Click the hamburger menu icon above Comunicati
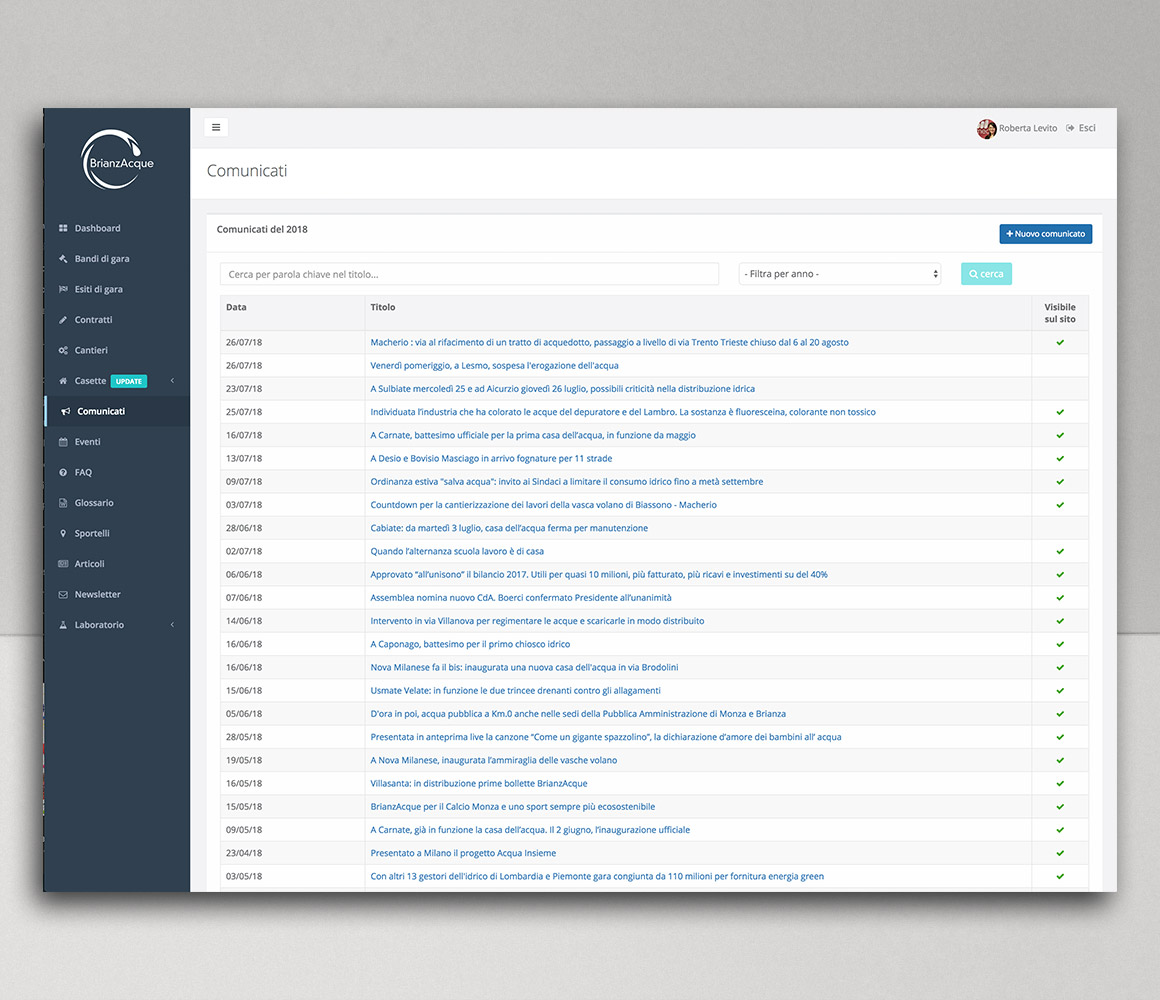The width and height of the screenshot is (1160, 1000). point(216,127)
